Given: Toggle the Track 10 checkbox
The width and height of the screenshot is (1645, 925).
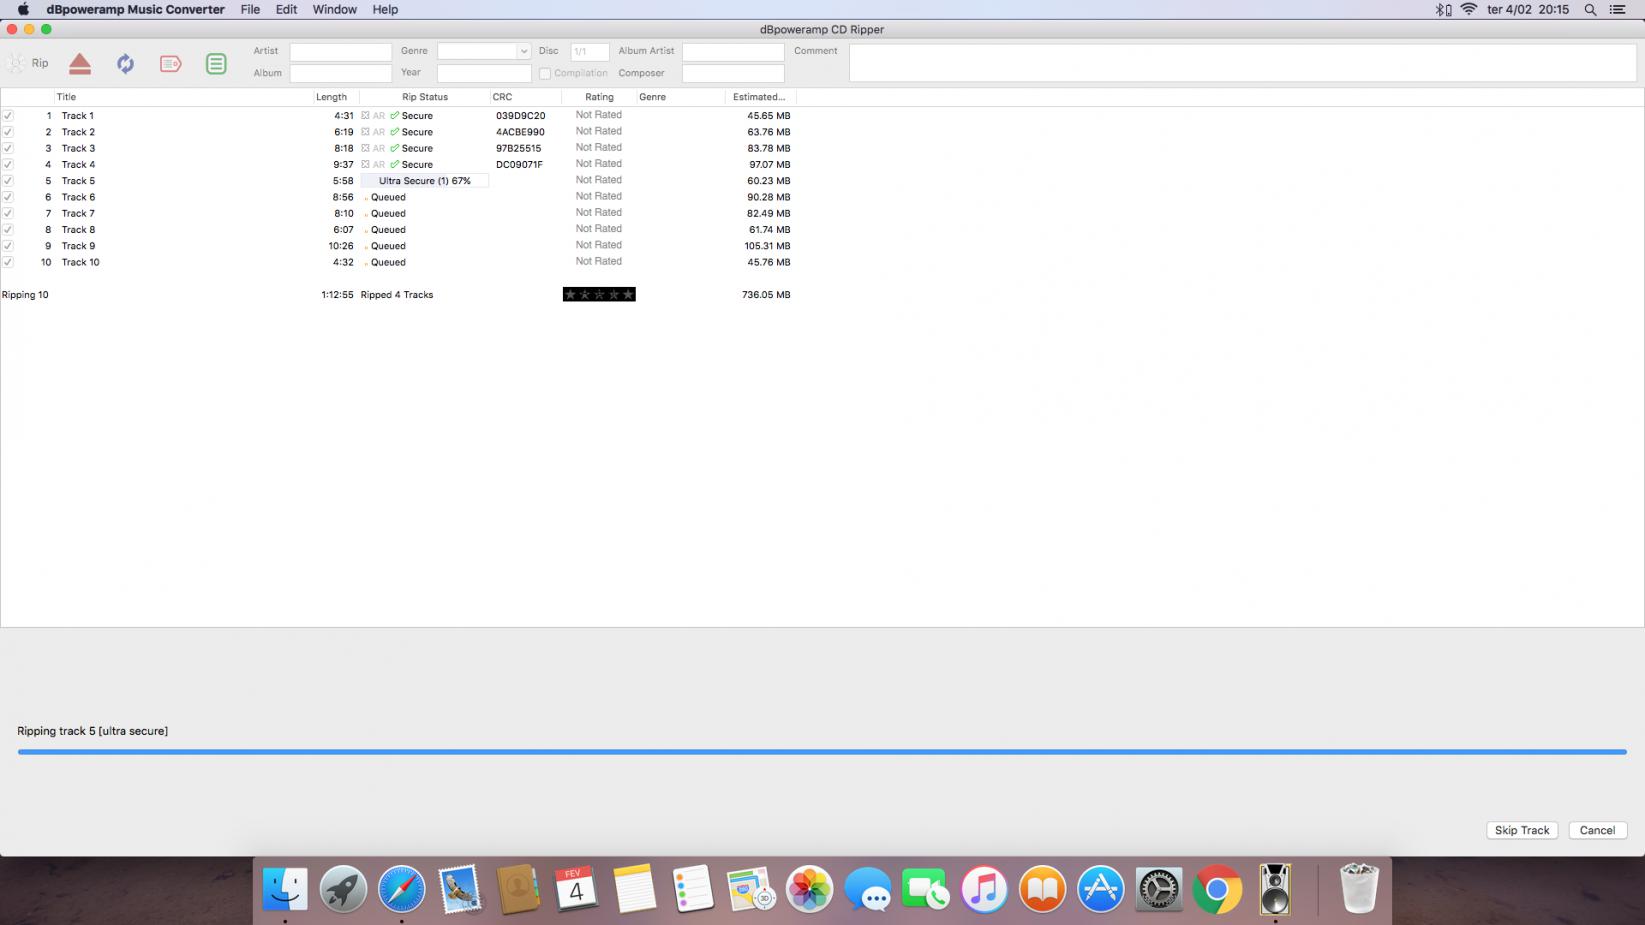Looking at the screenshot, I should point(8,262).
